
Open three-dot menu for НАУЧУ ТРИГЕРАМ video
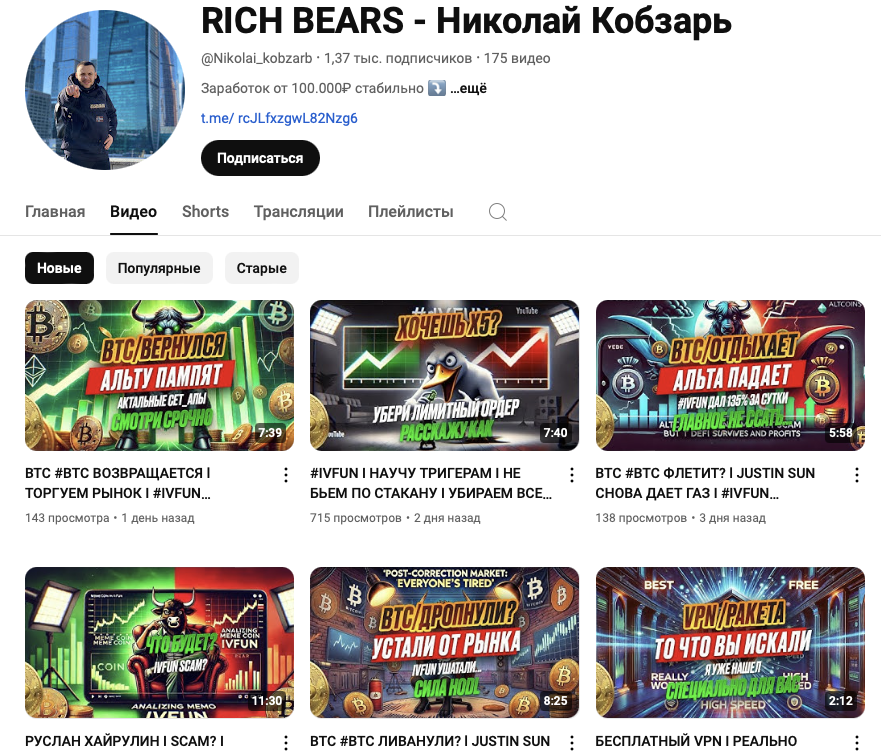click(x=571, y=475)
